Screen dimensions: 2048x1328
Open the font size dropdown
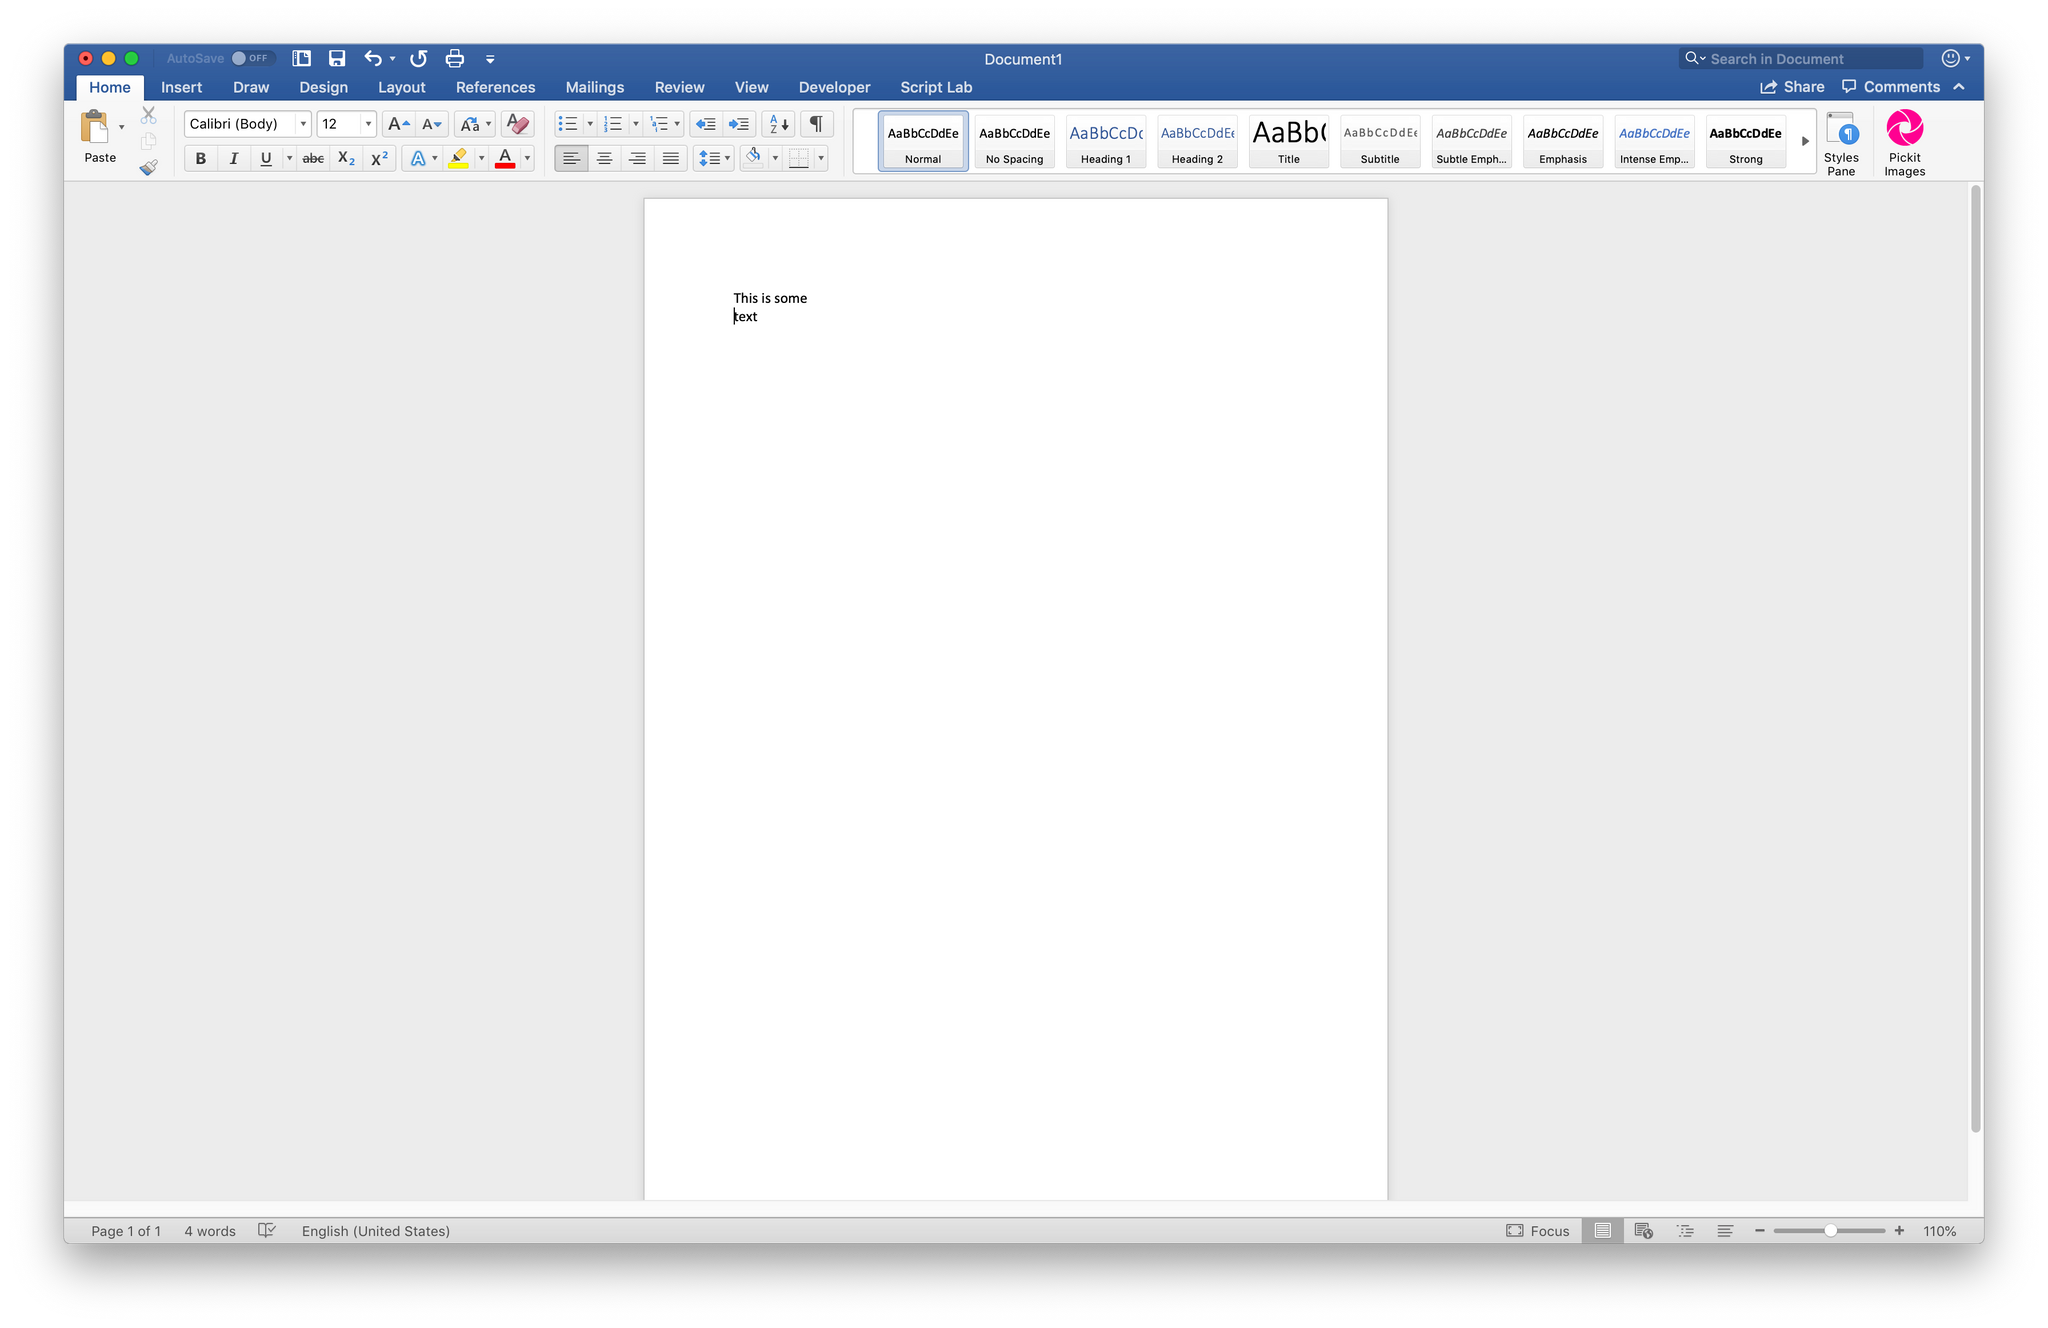pyautogui.click(x=368, y=124)
